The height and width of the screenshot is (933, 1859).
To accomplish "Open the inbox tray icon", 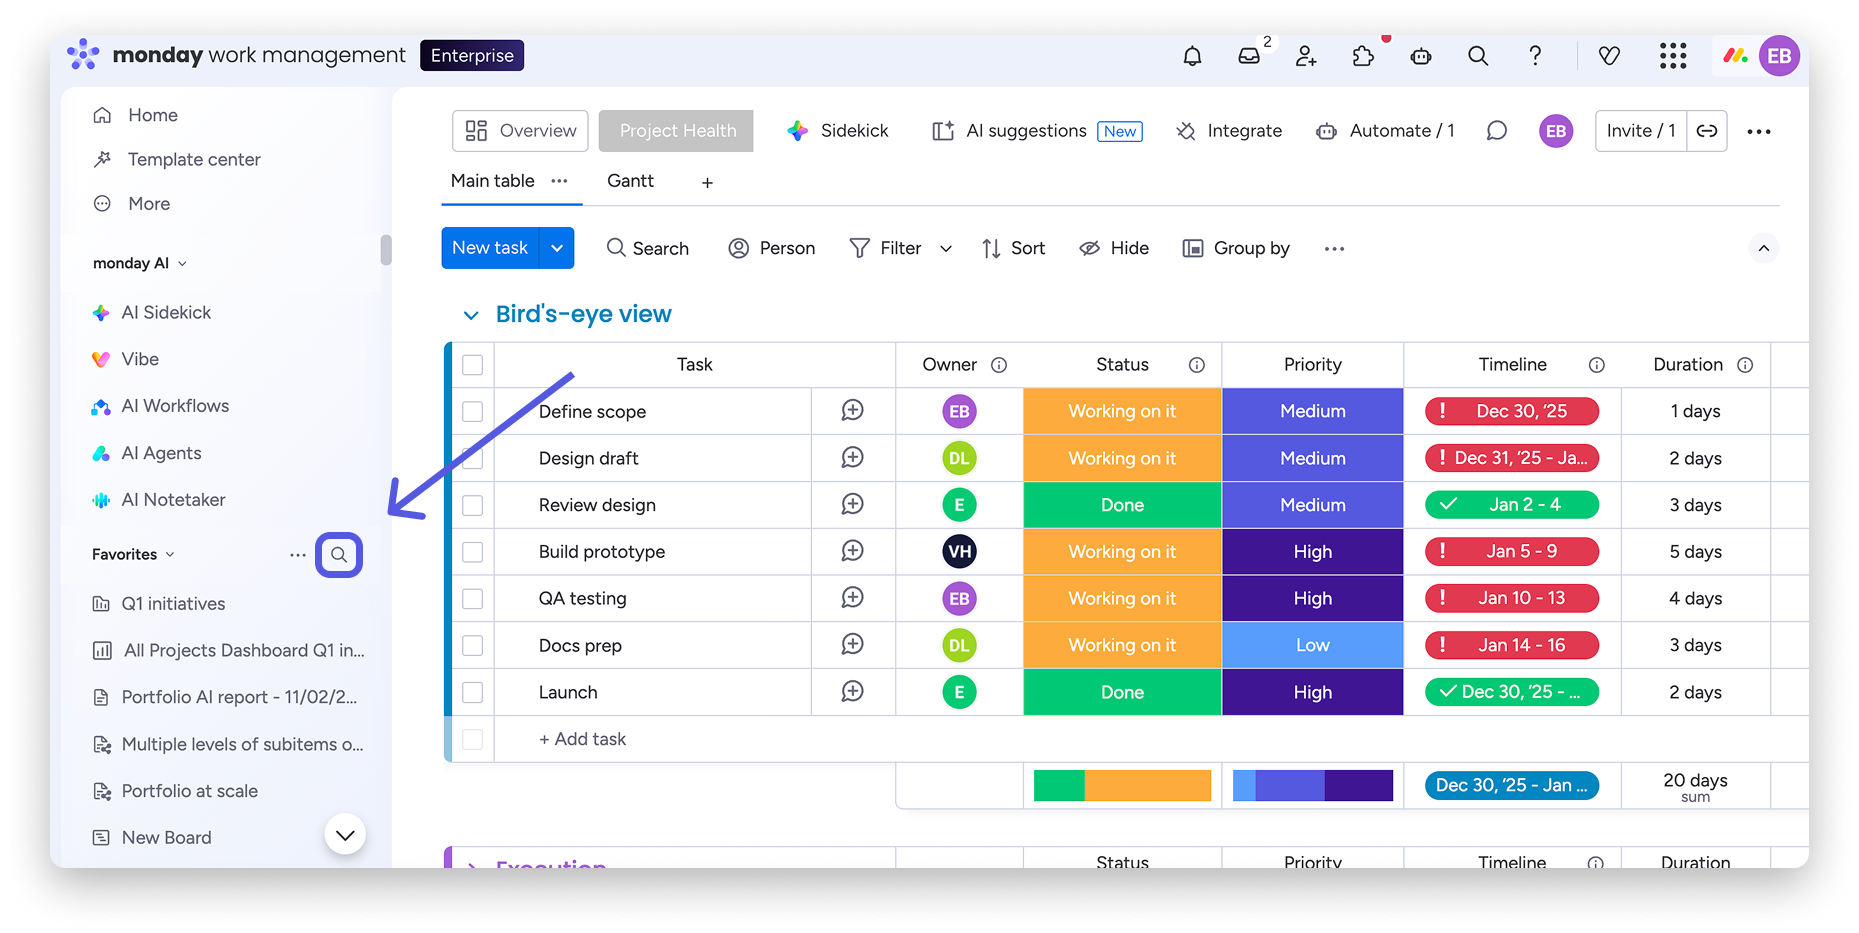I will pyautogui.click(x=1249, y=56).
